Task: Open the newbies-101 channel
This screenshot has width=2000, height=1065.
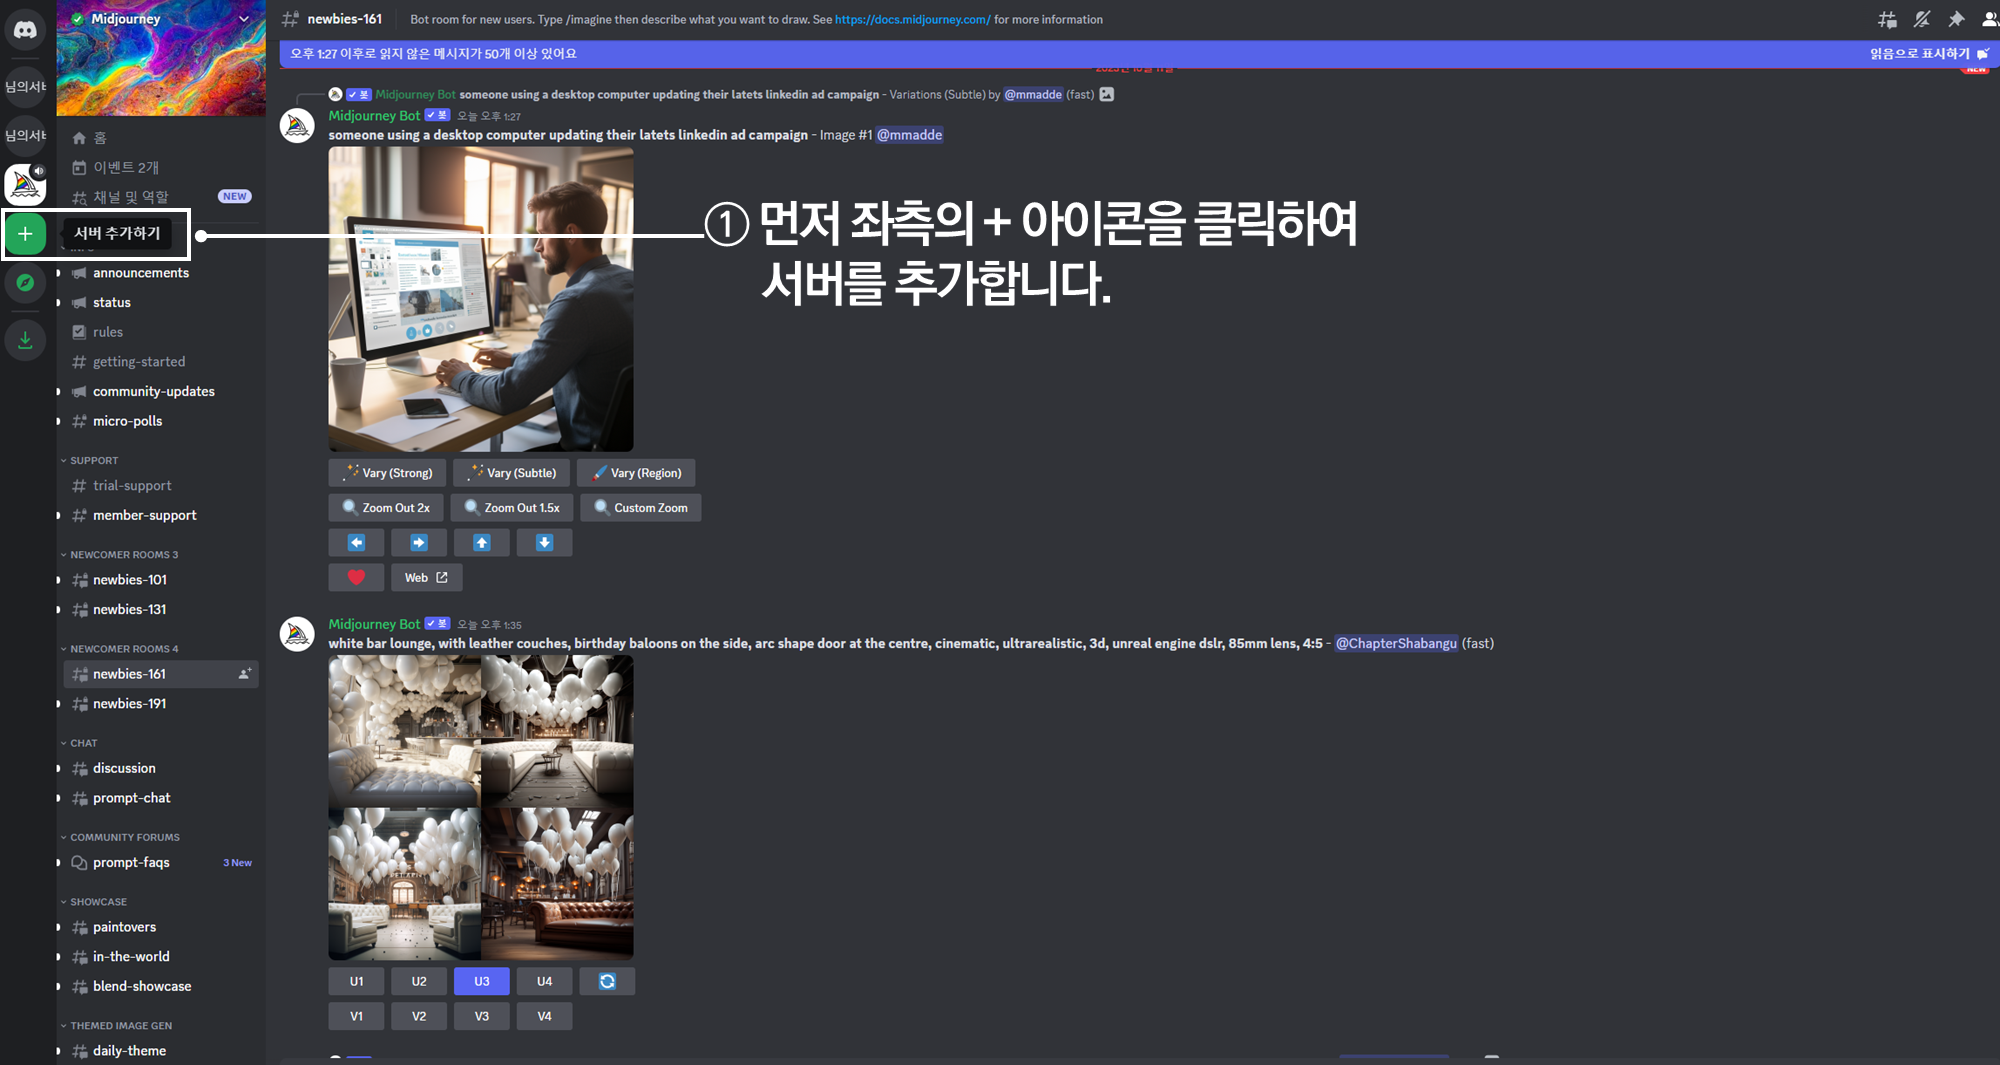Action: point(160,580)
